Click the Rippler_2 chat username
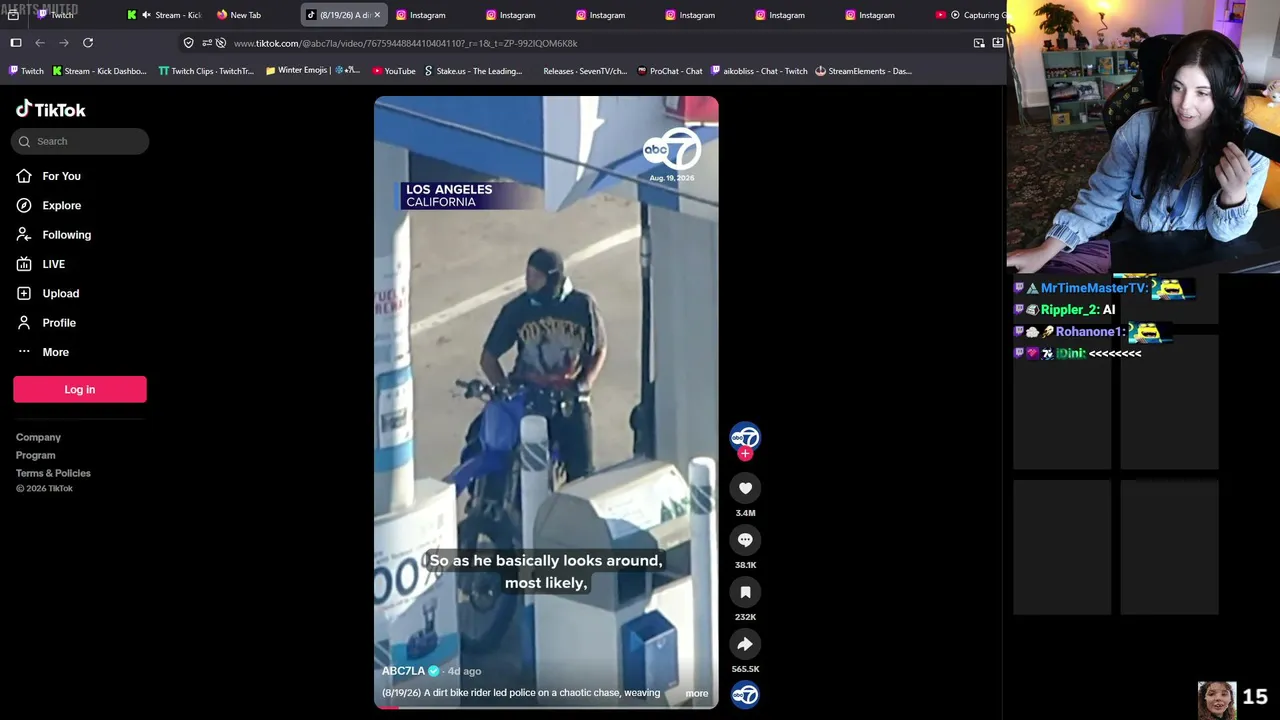 [1070, 310]
